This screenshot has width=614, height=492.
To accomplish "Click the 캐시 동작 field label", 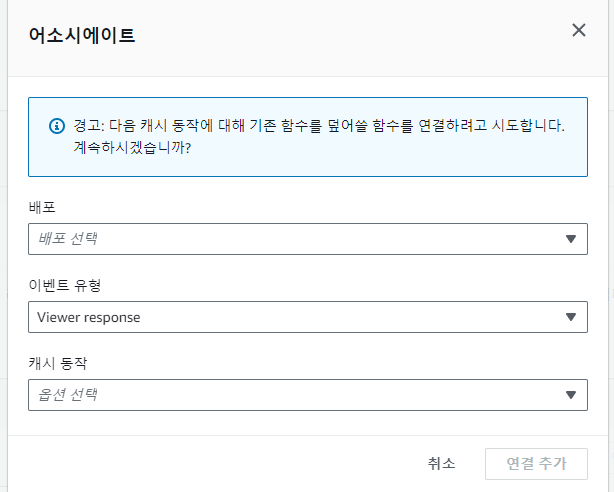I will click(58, 363).
